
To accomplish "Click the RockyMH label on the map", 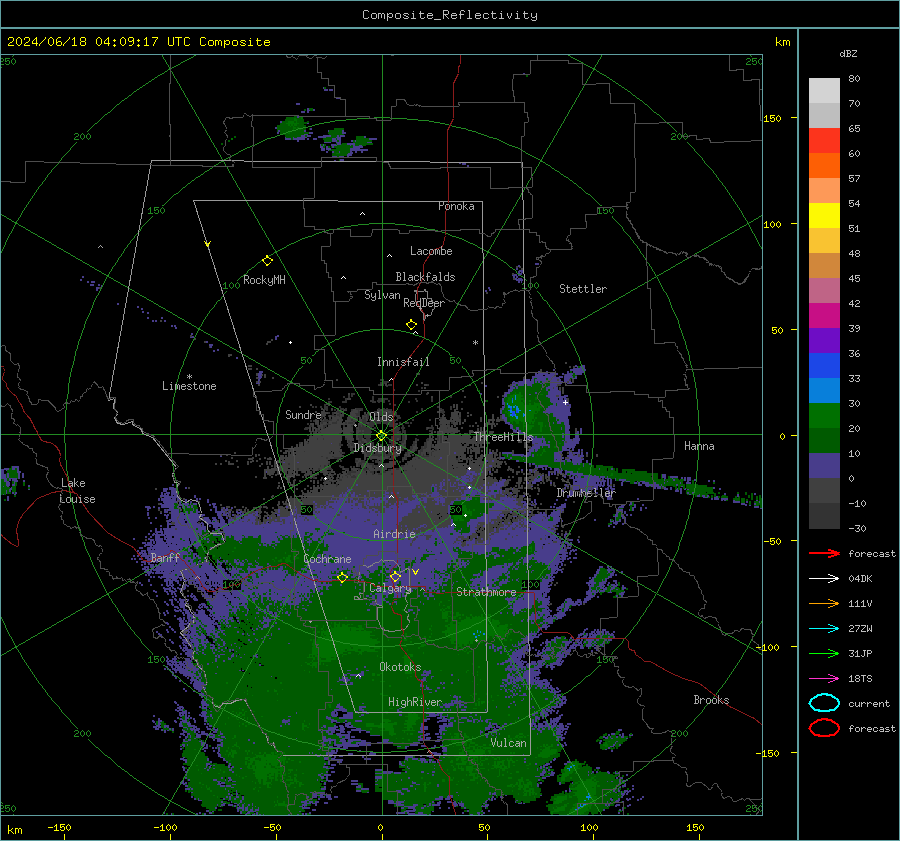I will [x=264, y=280].
